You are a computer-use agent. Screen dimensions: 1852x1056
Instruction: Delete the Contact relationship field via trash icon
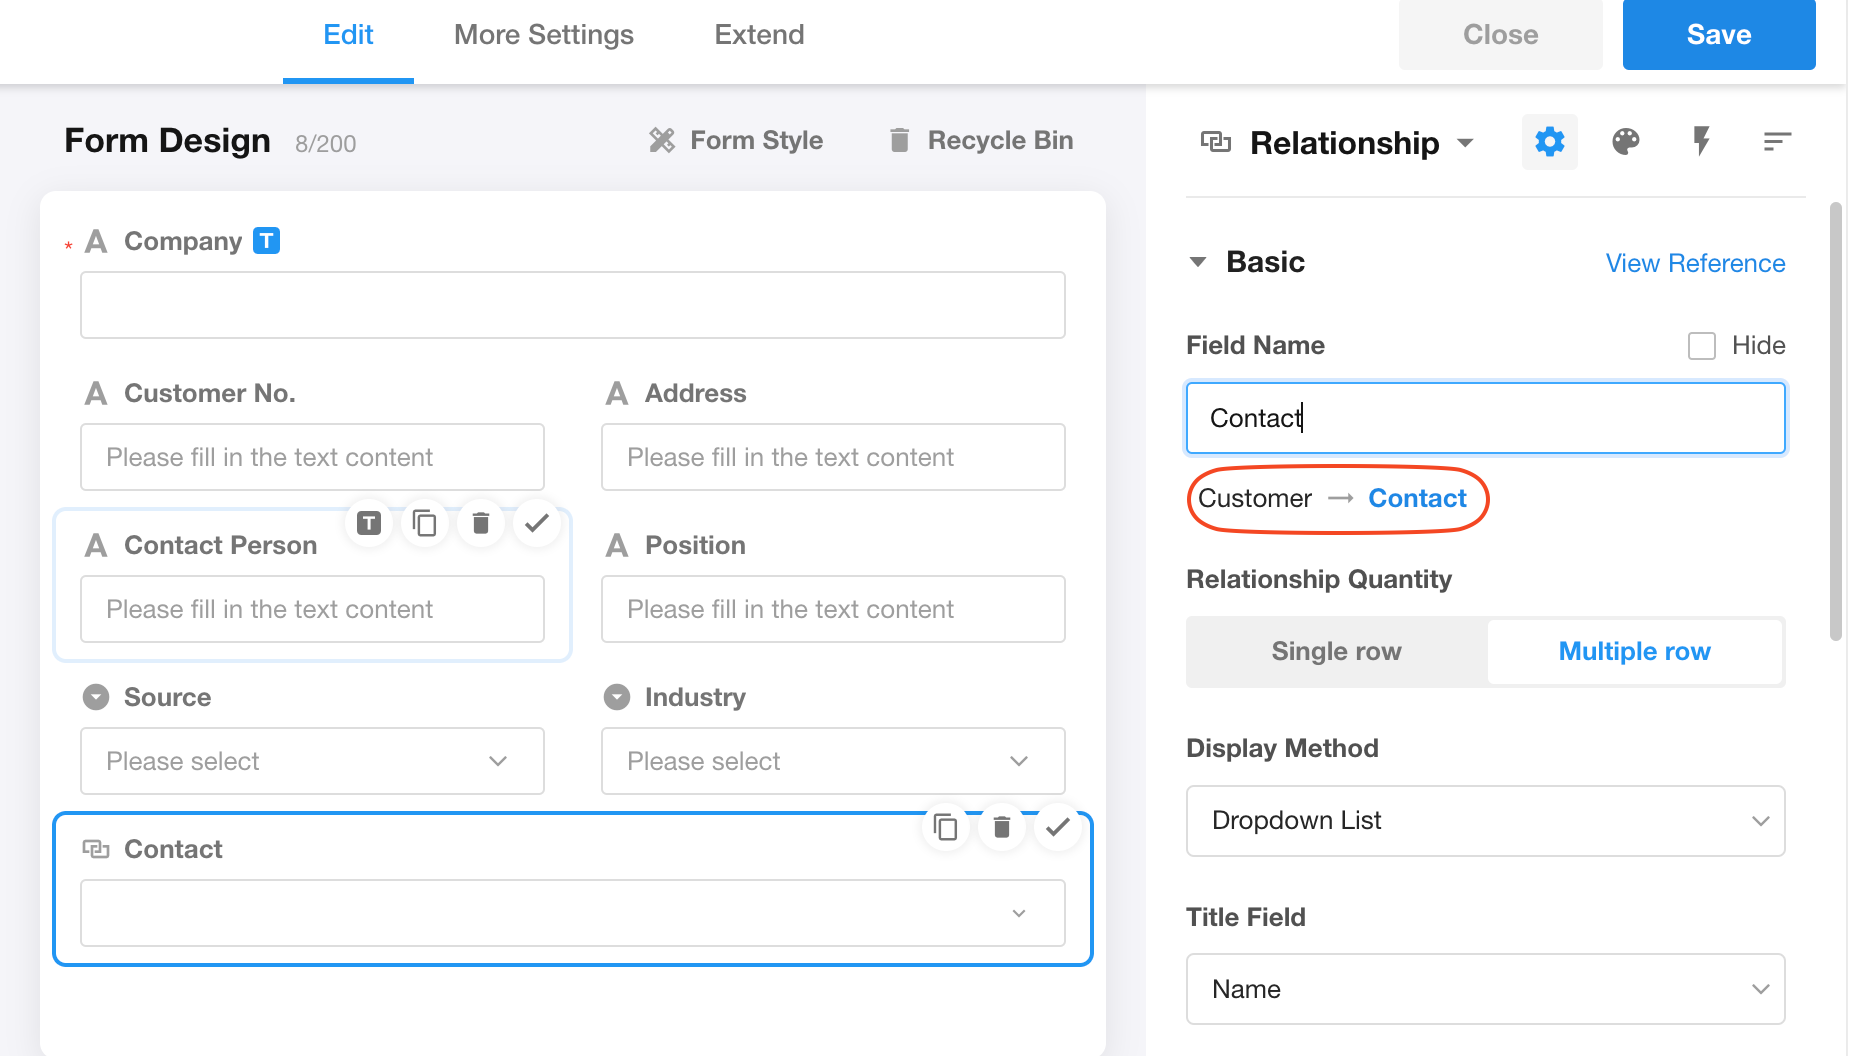[1001, 827]
